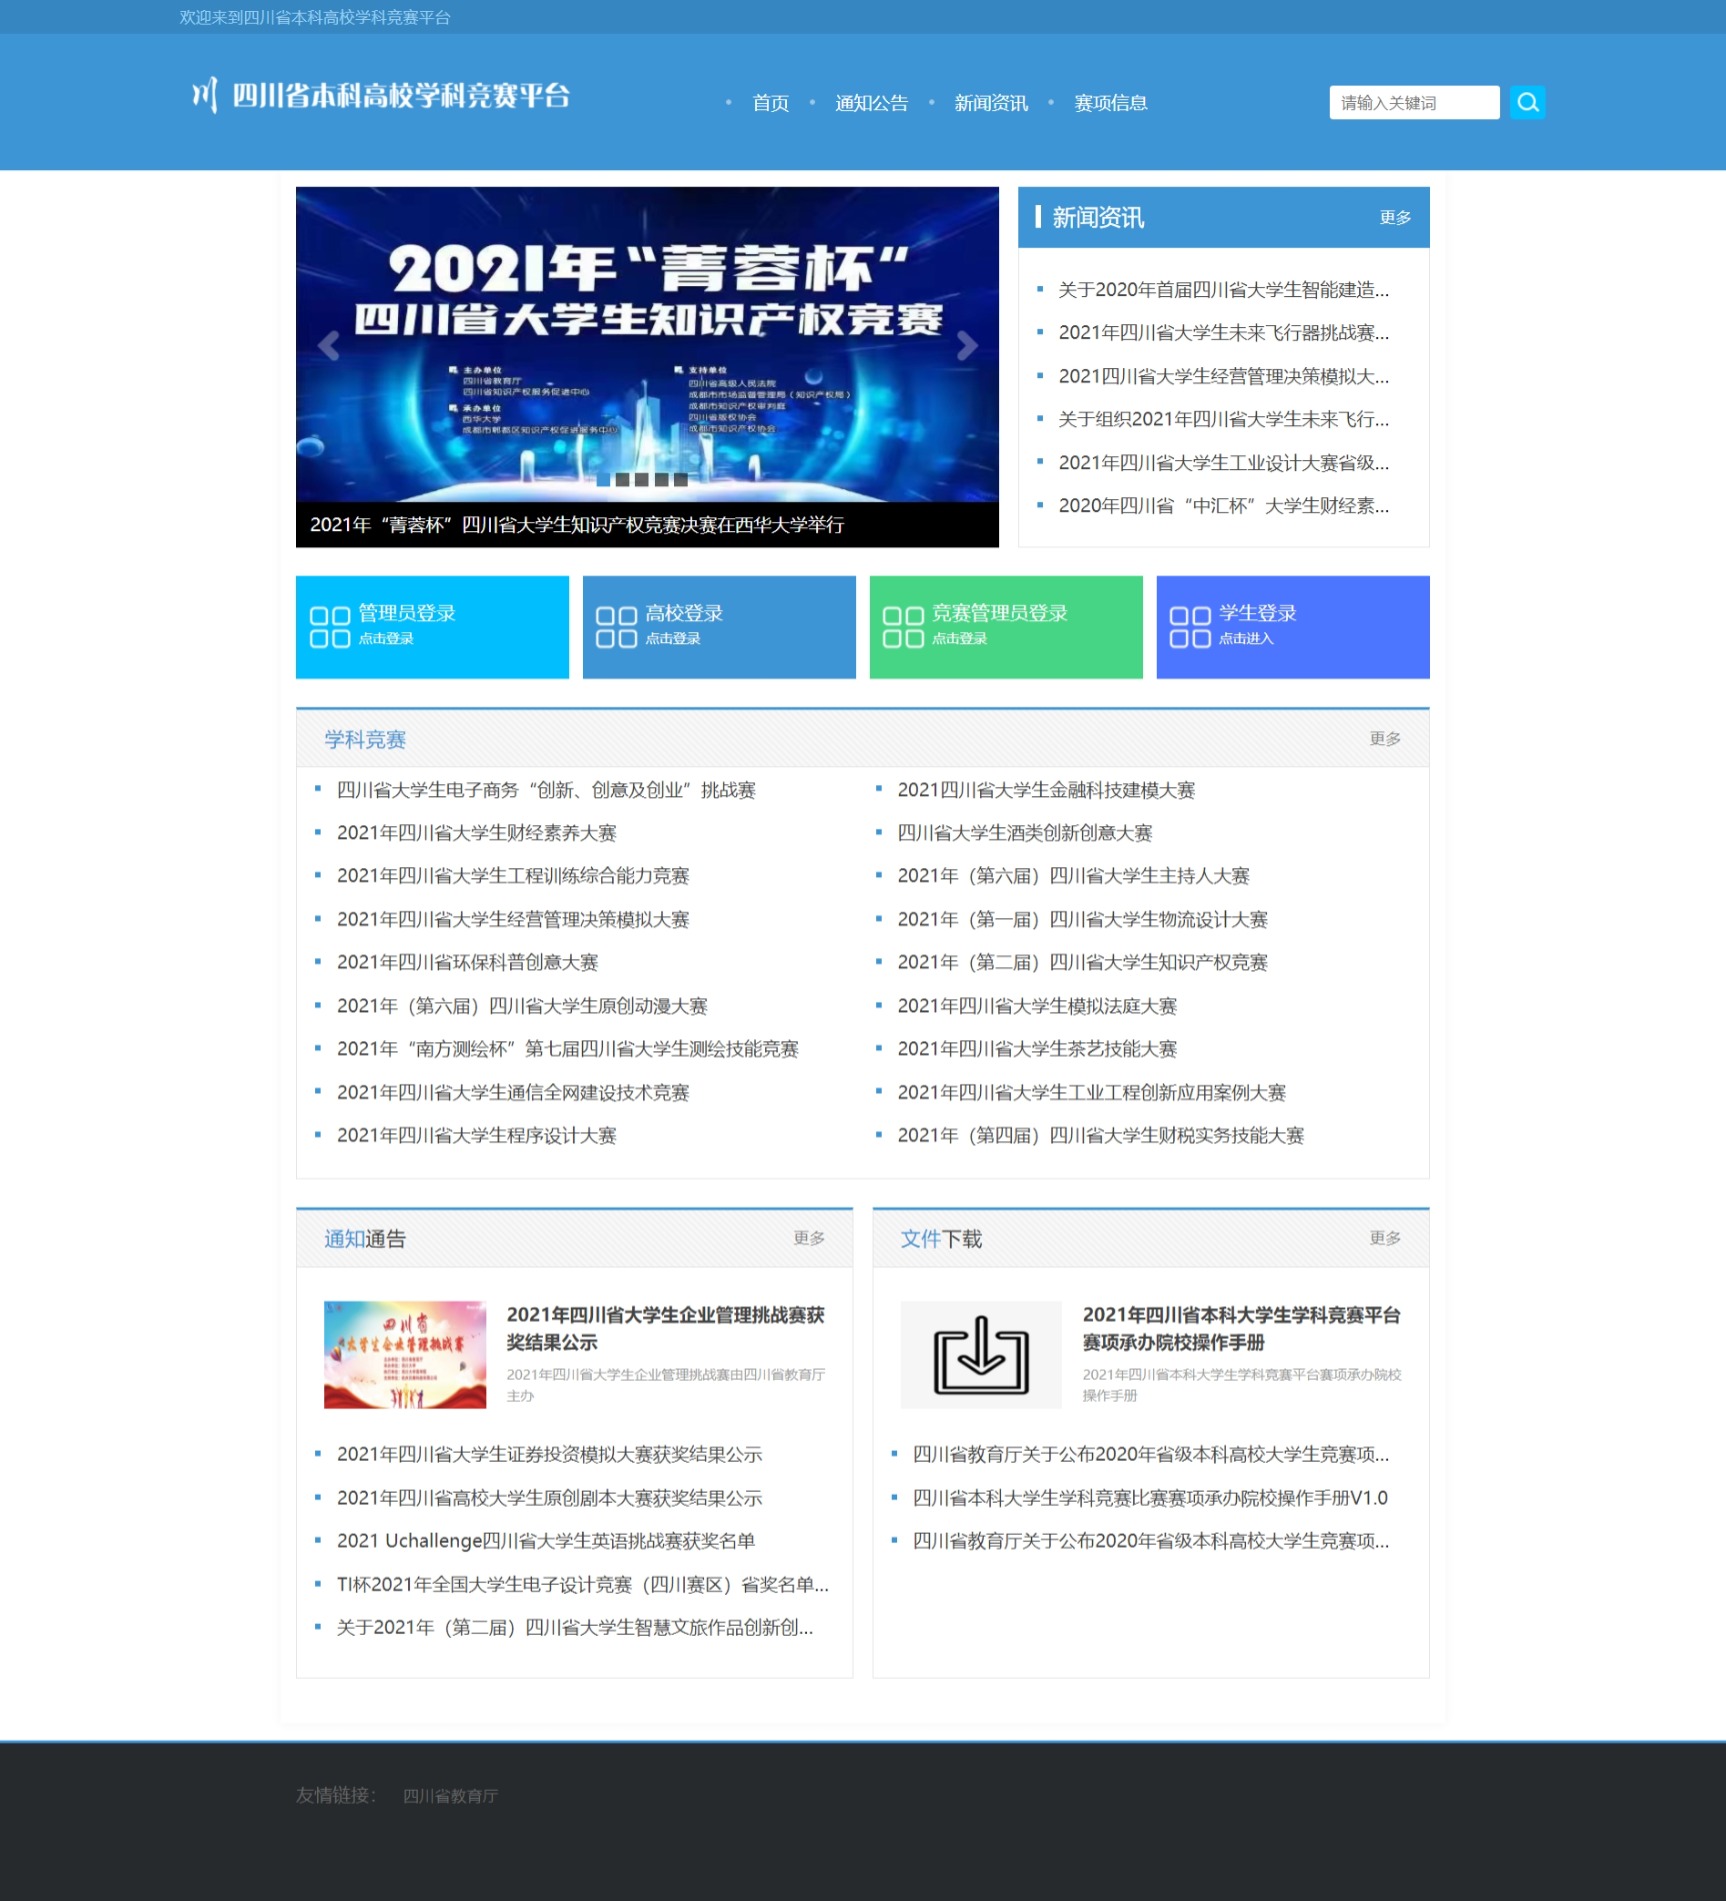Click the download icon thumbnail in 文件下载
Image resolution: width=1726 pixels, height=1901 pixels.
coord(981,1355)
